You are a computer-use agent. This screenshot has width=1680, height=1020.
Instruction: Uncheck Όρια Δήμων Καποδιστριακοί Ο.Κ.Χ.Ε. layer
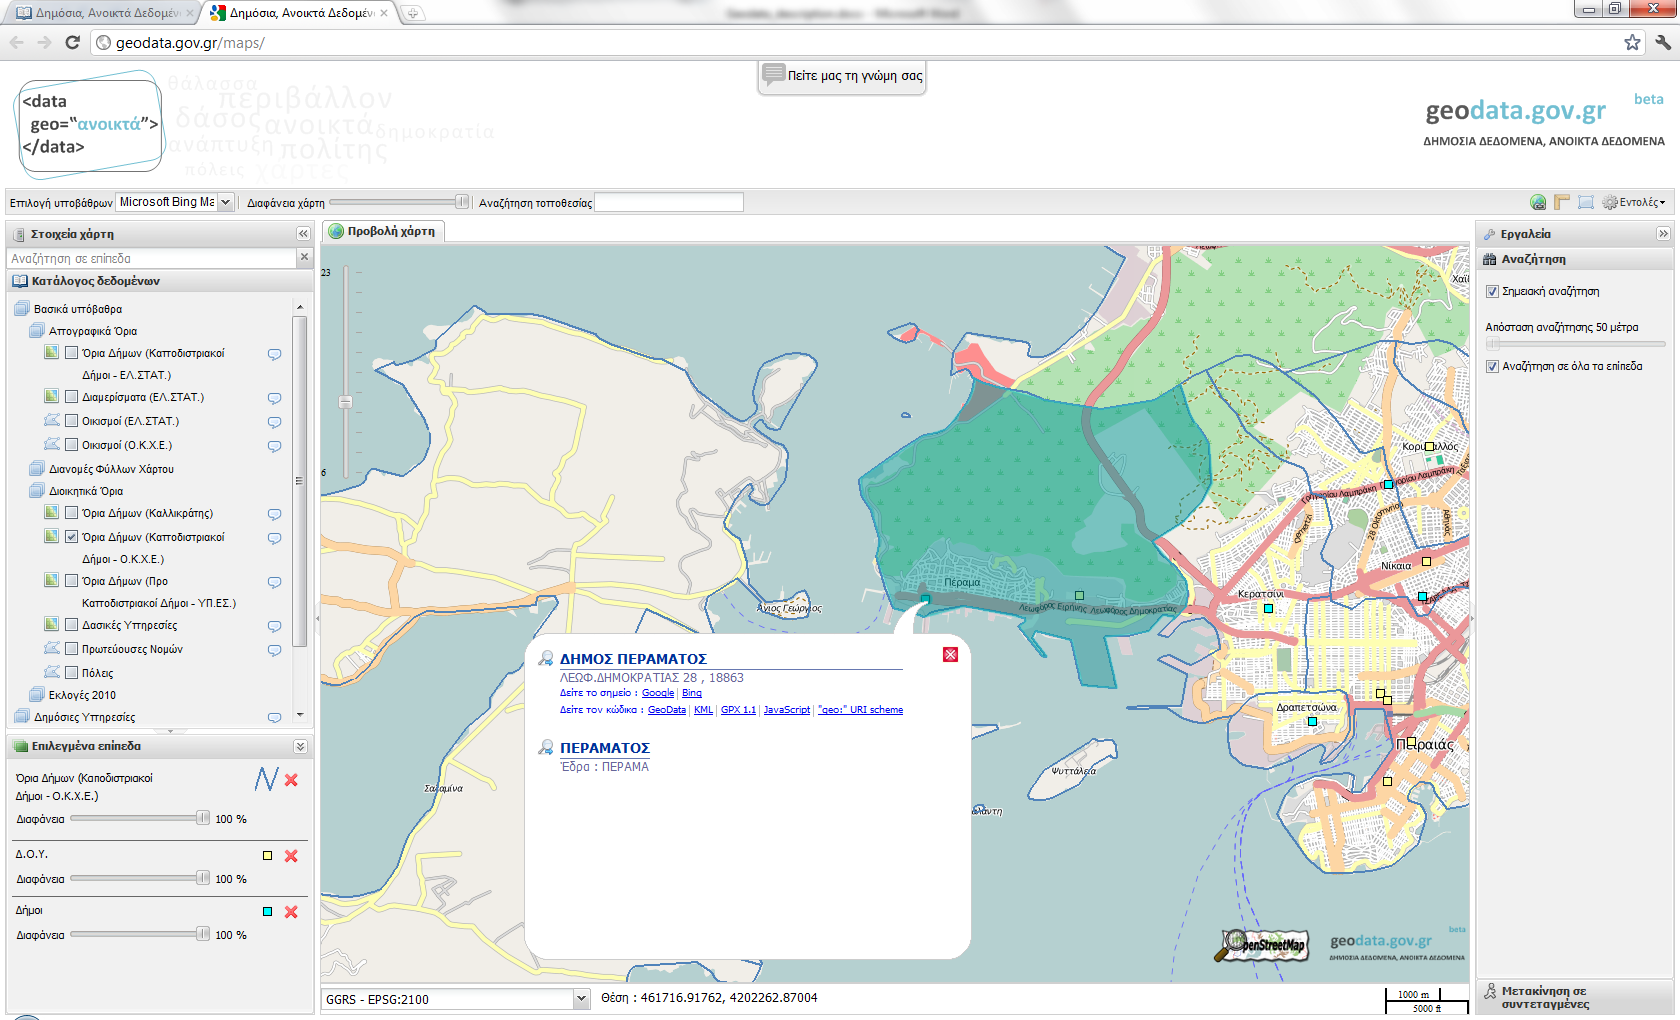pos(72,537)
